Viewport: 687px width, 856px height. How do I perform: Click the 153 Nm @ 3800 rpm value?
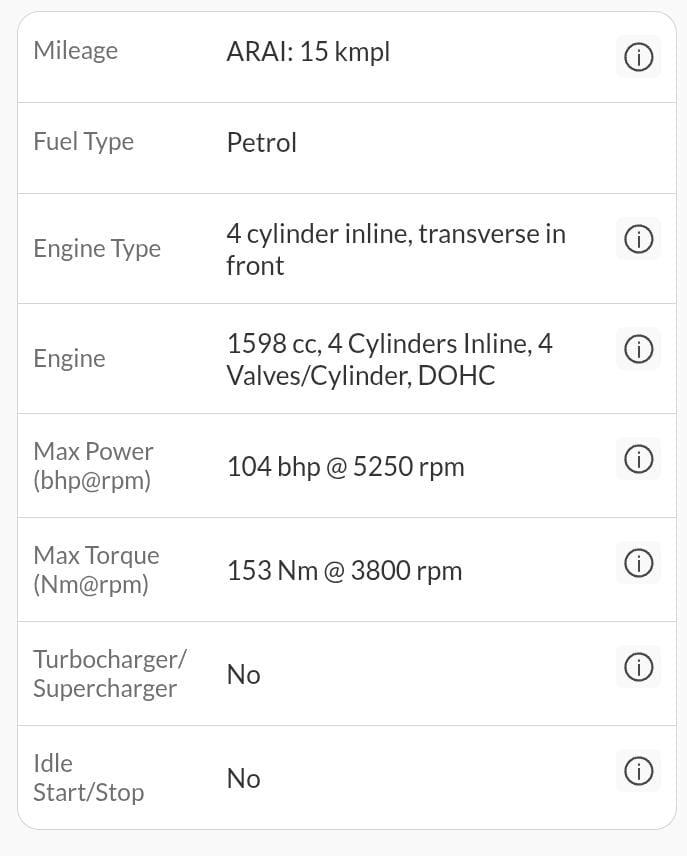click(344, 571)
